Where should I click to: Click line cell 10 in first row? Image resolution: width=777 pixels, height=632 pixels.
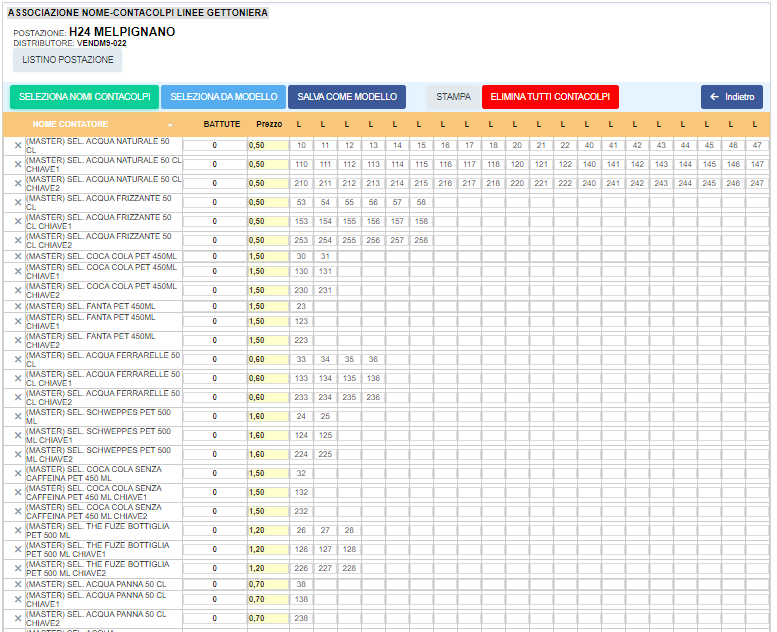301,145
